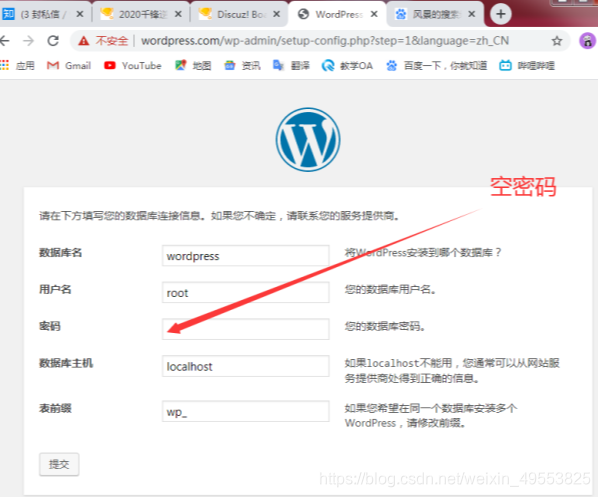600x497 pixels.
Task: Select the WordPress tab
Action: click(337, 14)
